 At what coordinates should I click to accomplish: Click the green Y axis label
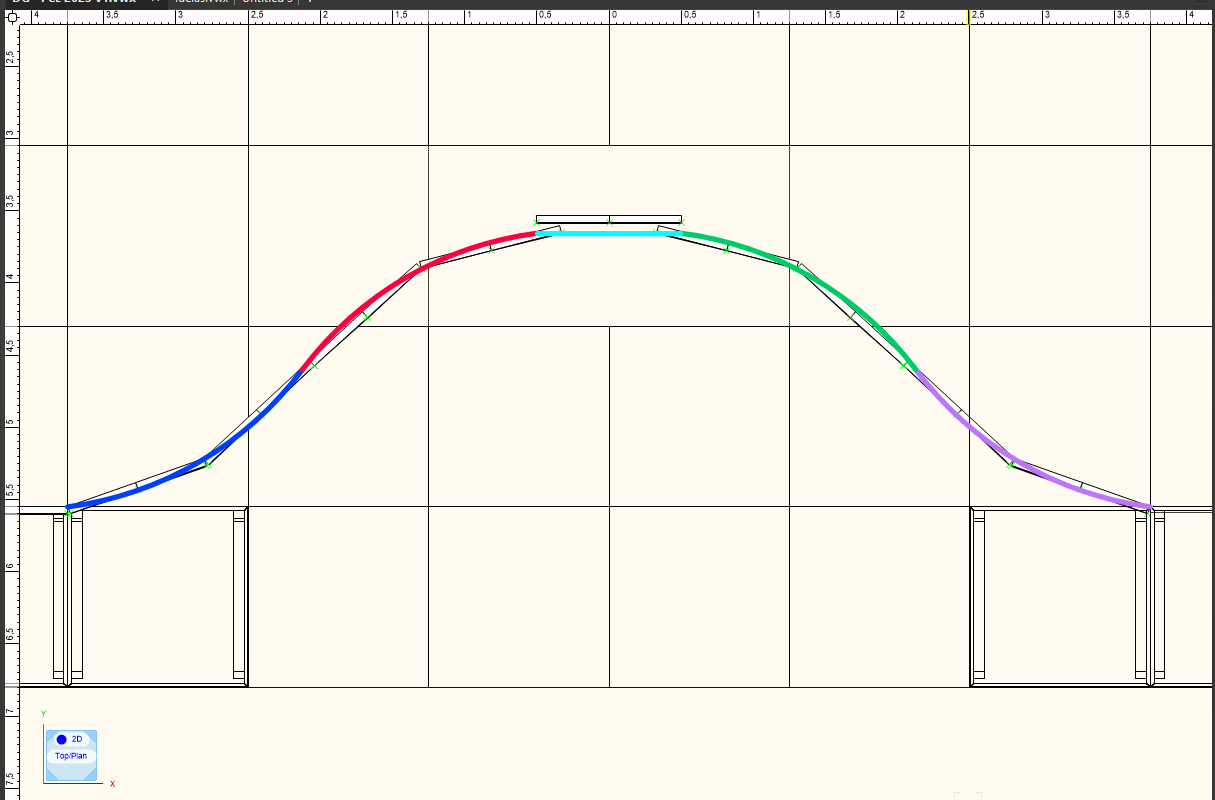pyautogui.click(x=43, y=713)
